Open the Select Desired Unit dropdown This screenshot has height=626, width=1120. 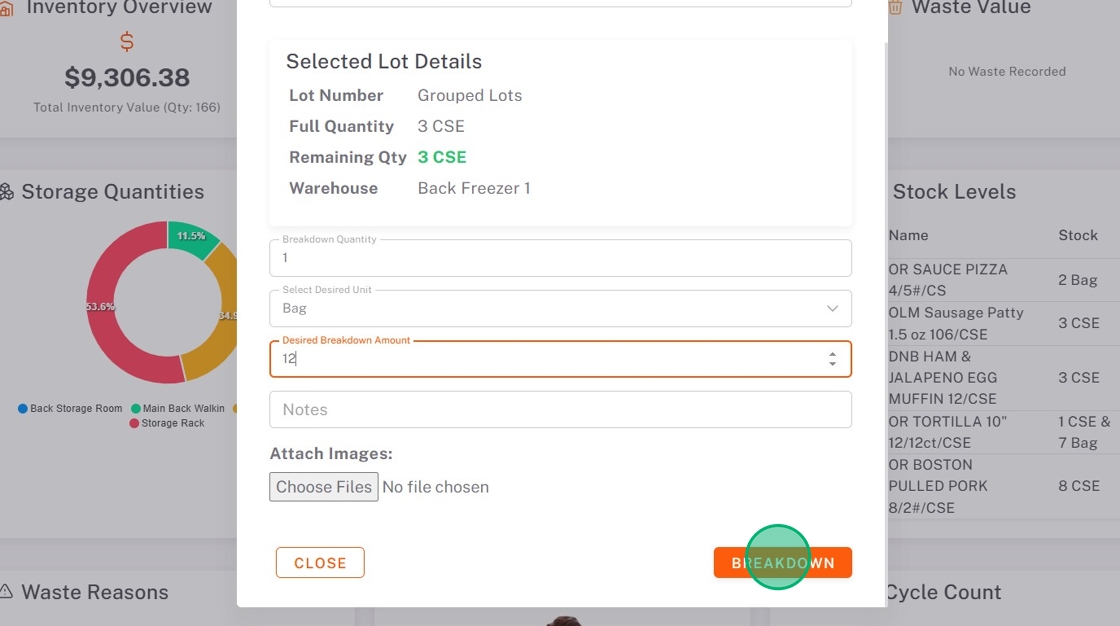[560, 309]
